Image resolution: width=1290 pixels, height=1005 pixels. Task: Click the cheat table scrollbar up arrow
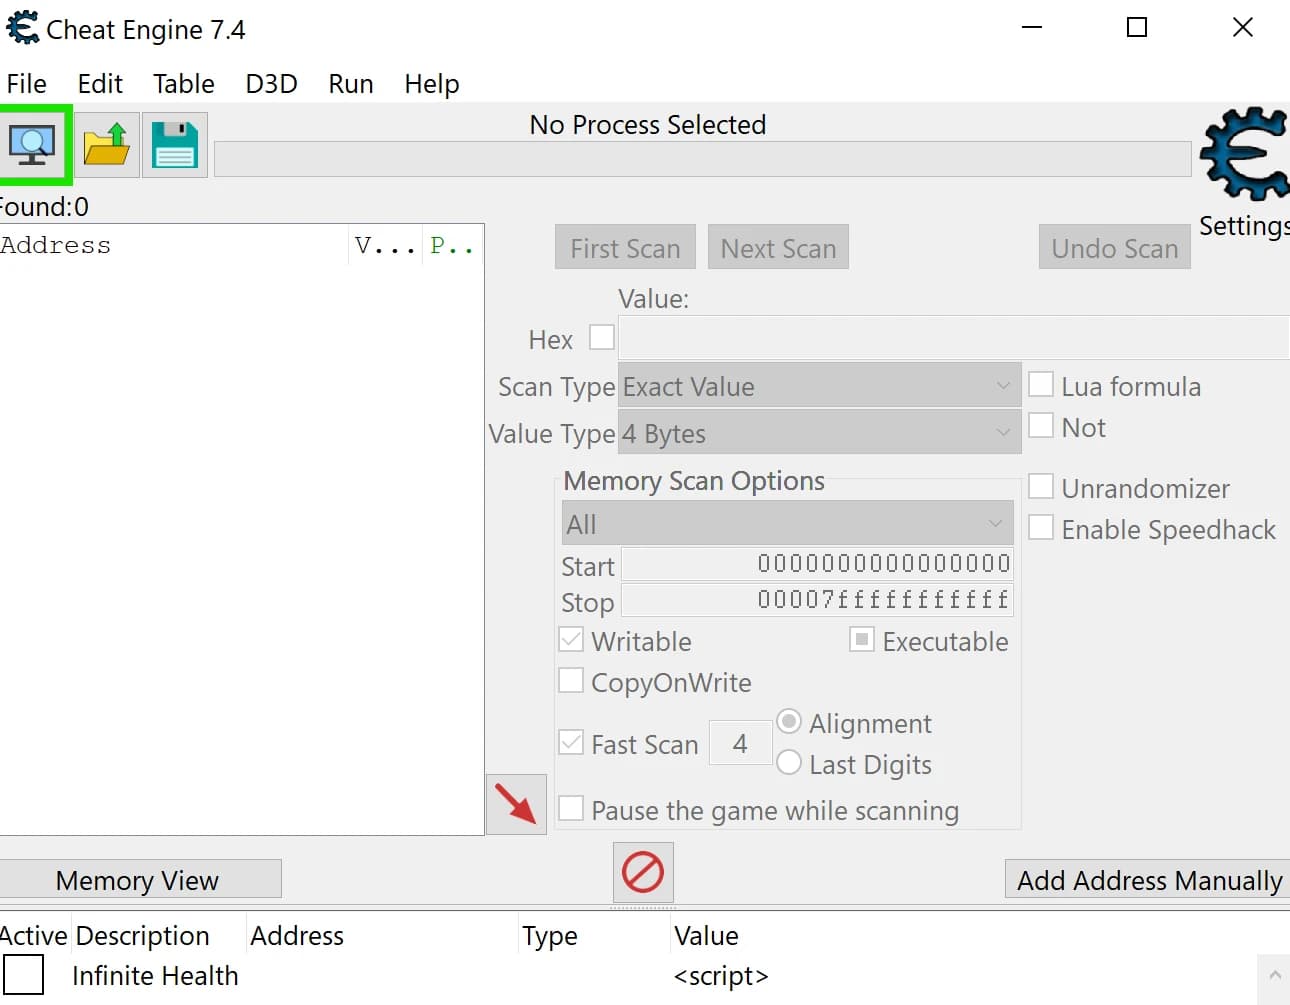1274,974
